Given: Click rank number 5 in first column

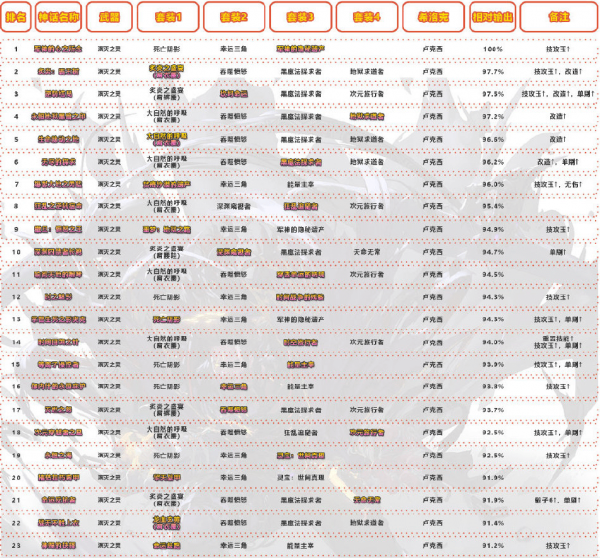Looking at the screenshot, I should pyautogui.click(x=16, y=139).
